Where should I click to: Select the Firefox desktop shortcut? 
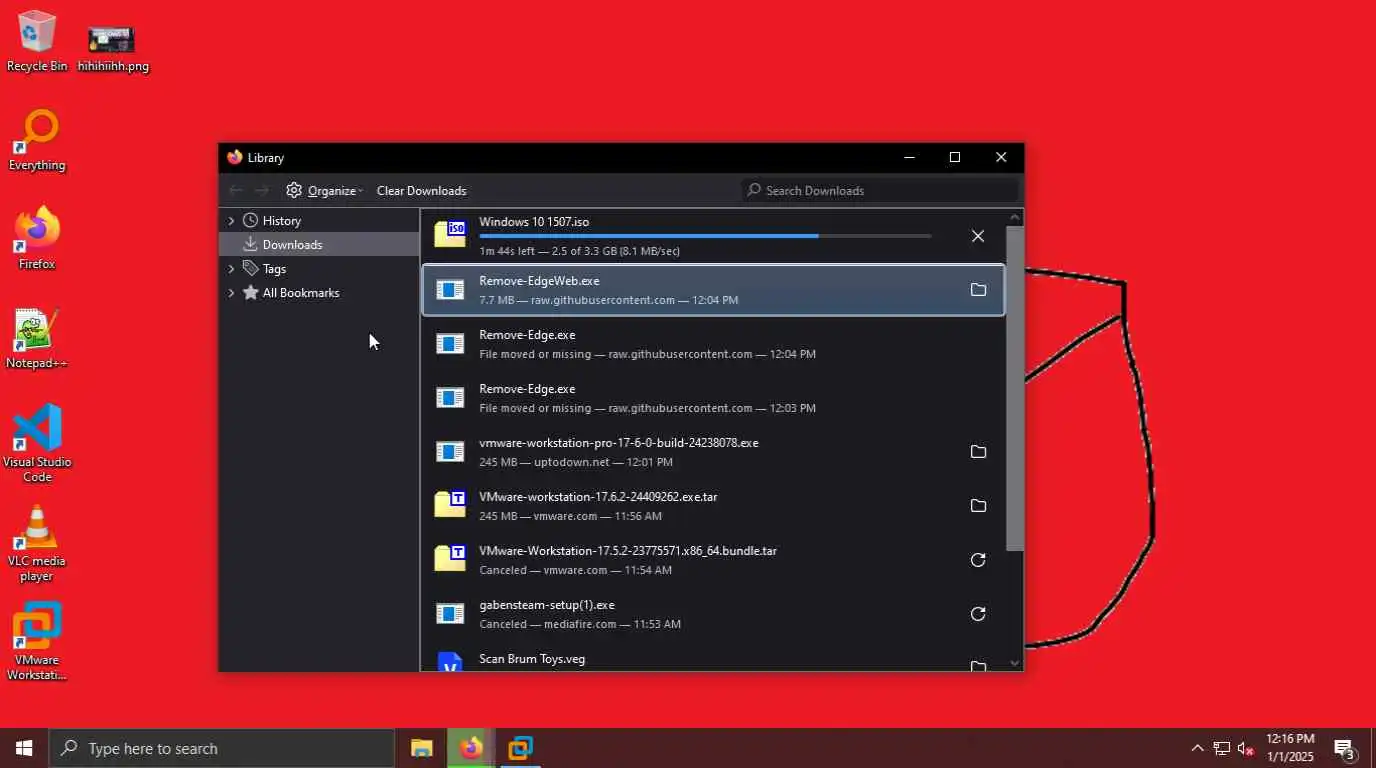point(37,238)
